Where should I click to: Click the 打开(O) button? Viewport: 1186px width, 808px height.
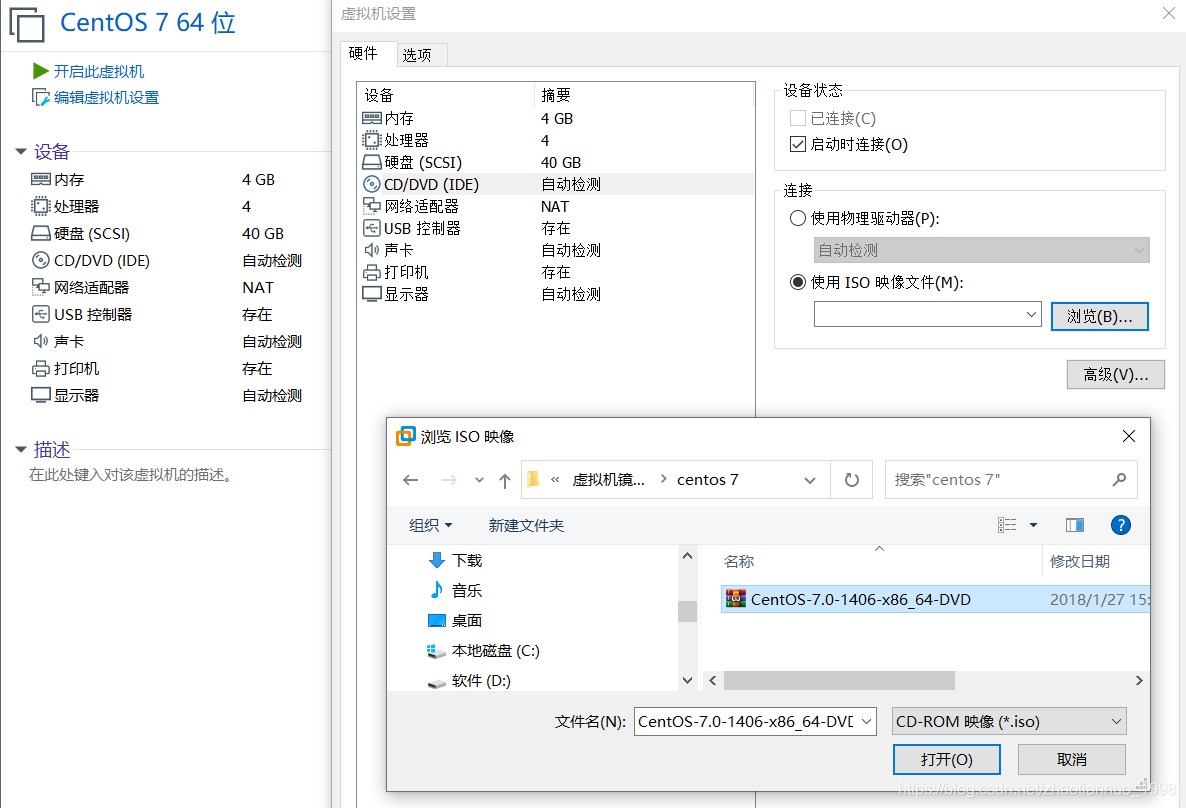(x=946, y=759)
